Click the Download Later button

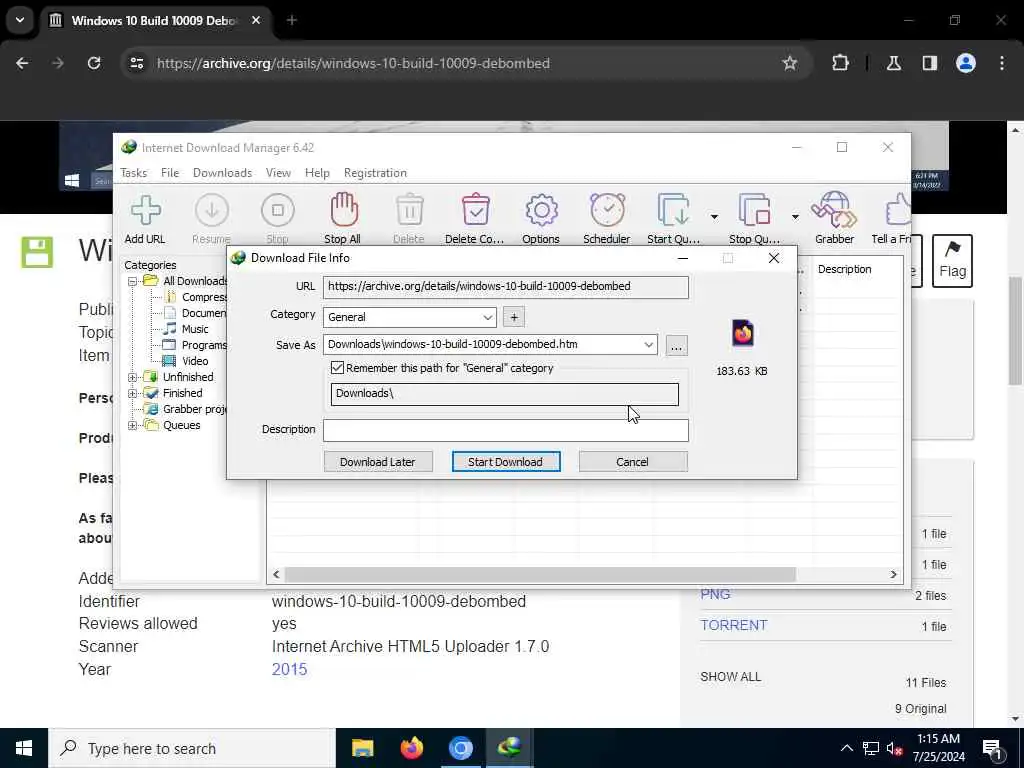tap(378, 462)
